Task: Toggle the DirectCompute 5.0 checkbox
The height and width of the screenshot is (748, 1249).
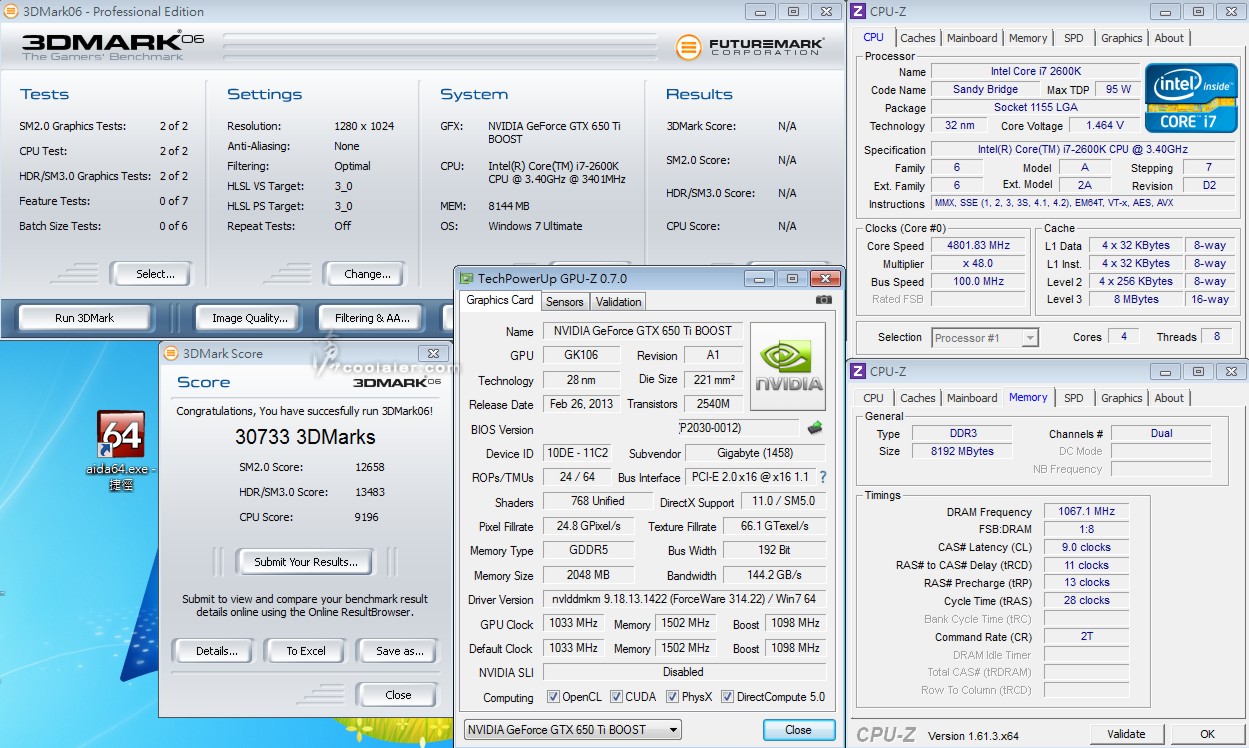Action: pyautogui.click(x=727, y=697)
